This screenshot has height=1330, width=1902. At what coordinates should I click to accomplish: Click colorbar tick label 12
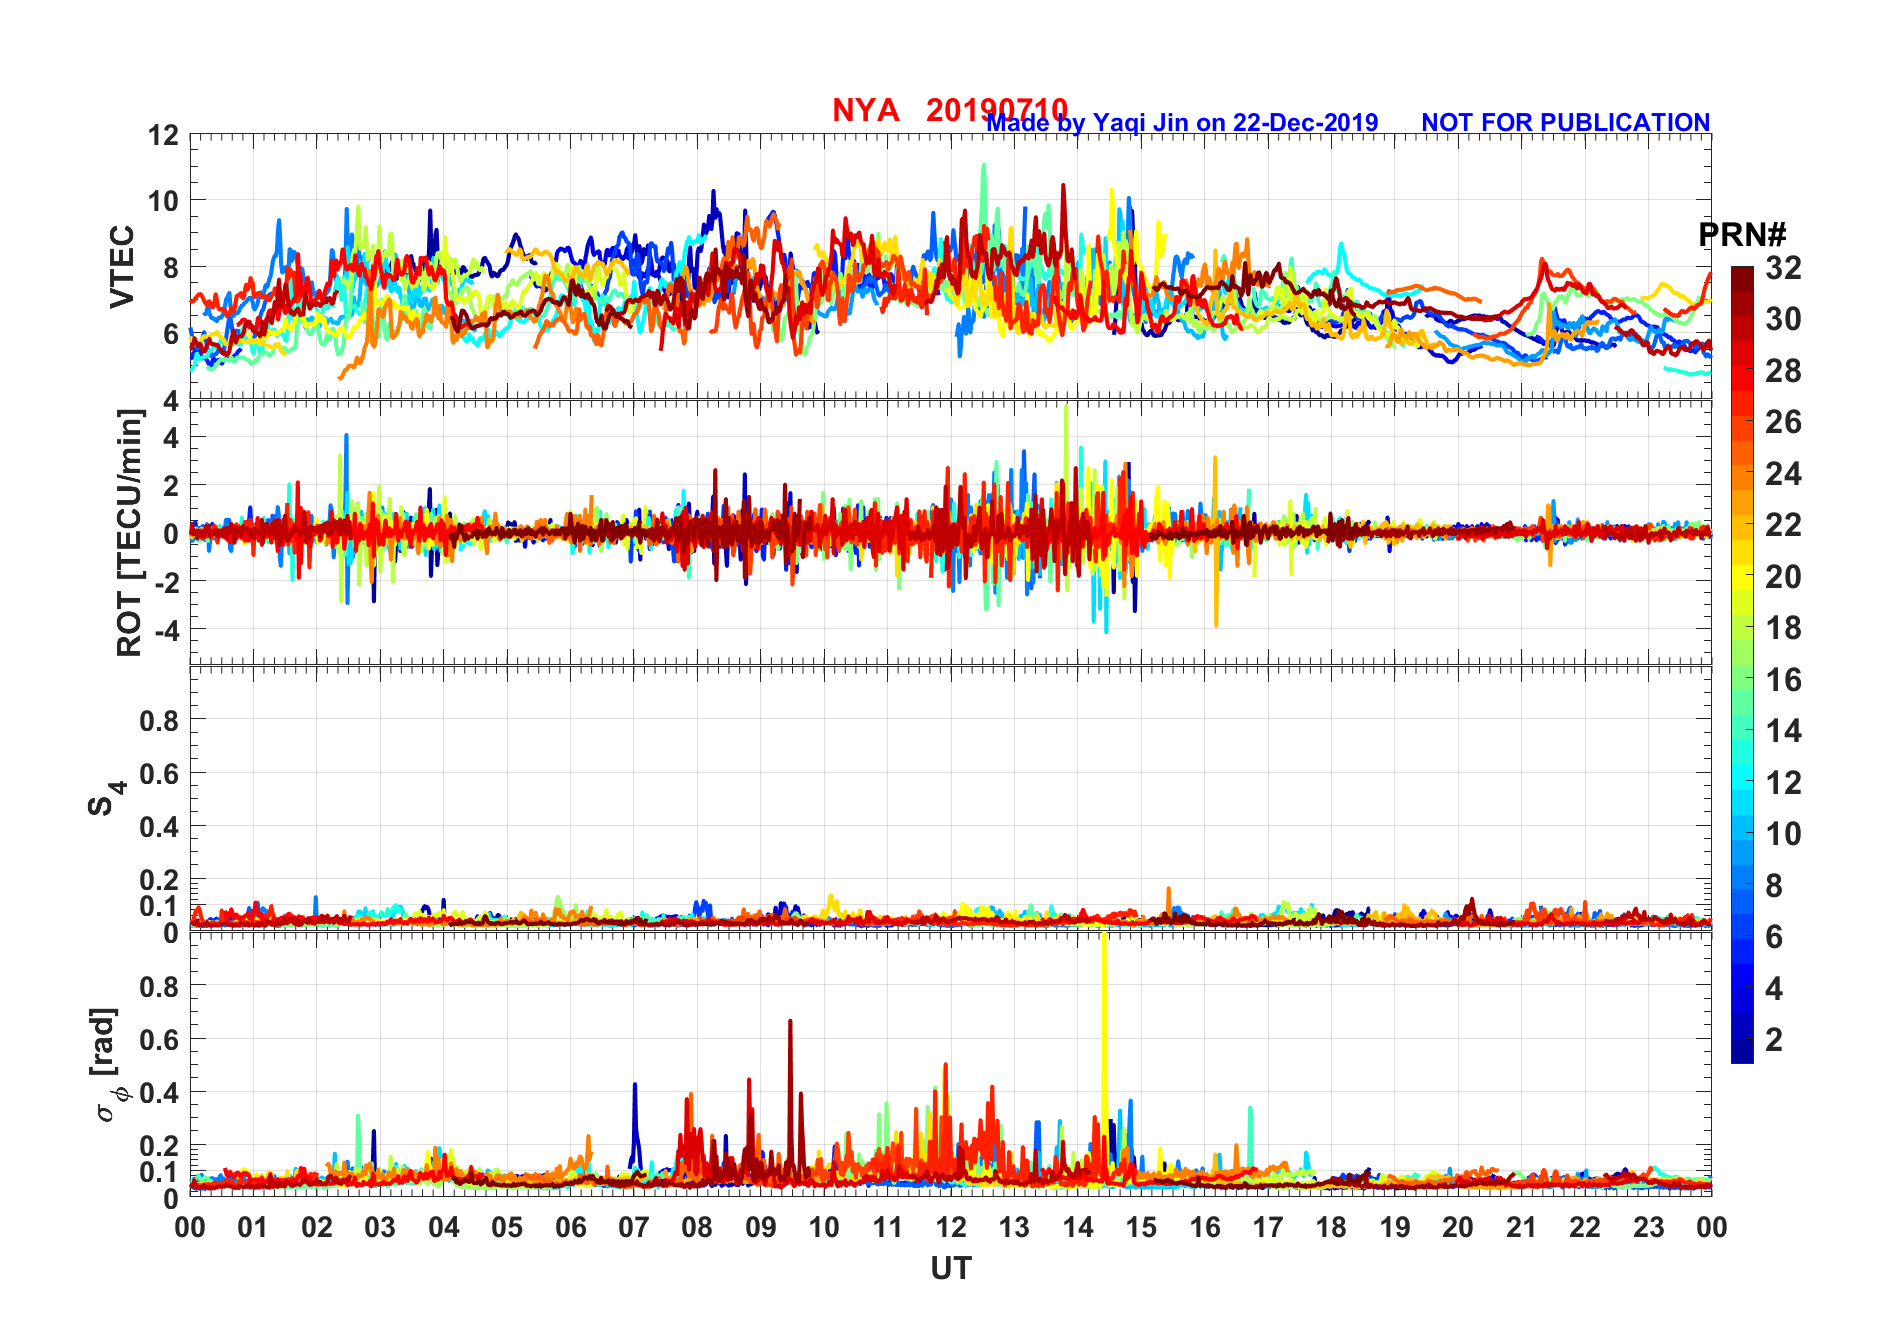pyautogui.click(x=1783, y=782)
